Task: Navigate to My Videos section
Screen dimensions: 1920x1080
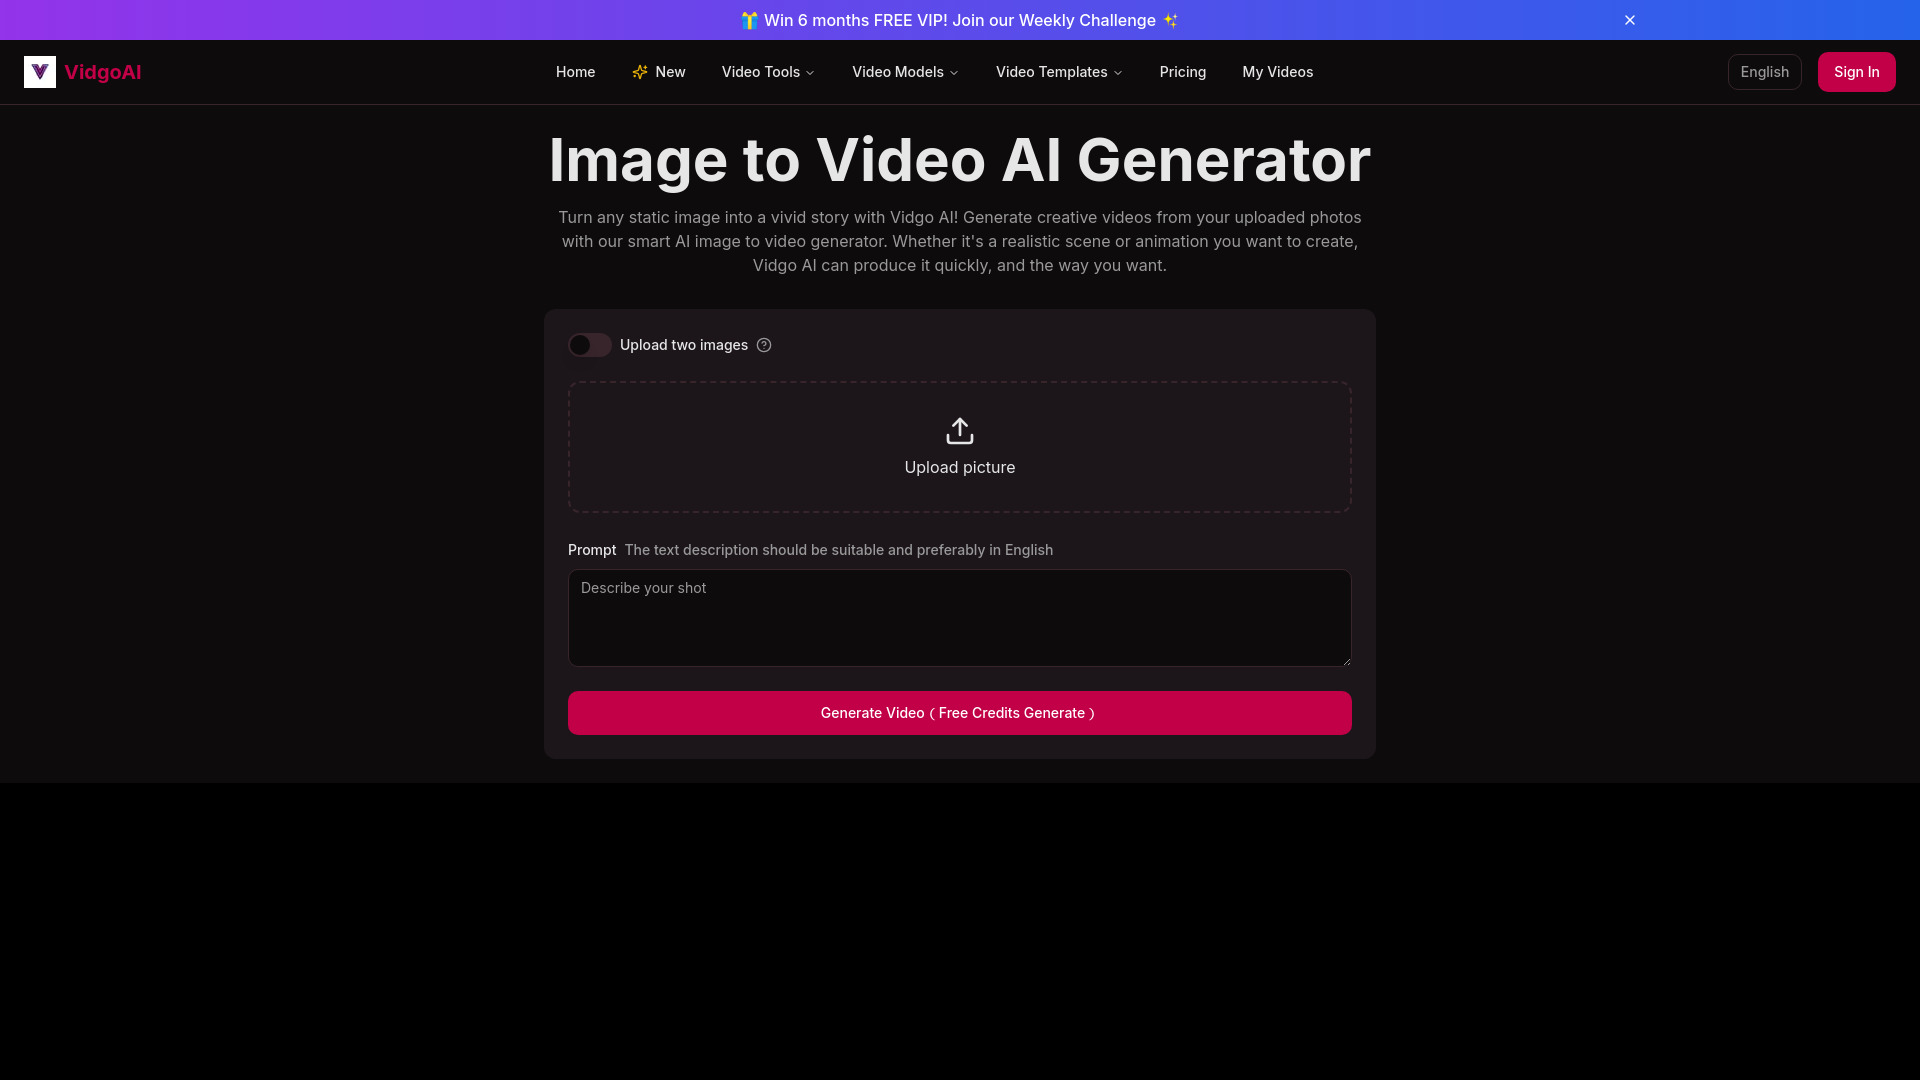Action: coord(1276,71)
